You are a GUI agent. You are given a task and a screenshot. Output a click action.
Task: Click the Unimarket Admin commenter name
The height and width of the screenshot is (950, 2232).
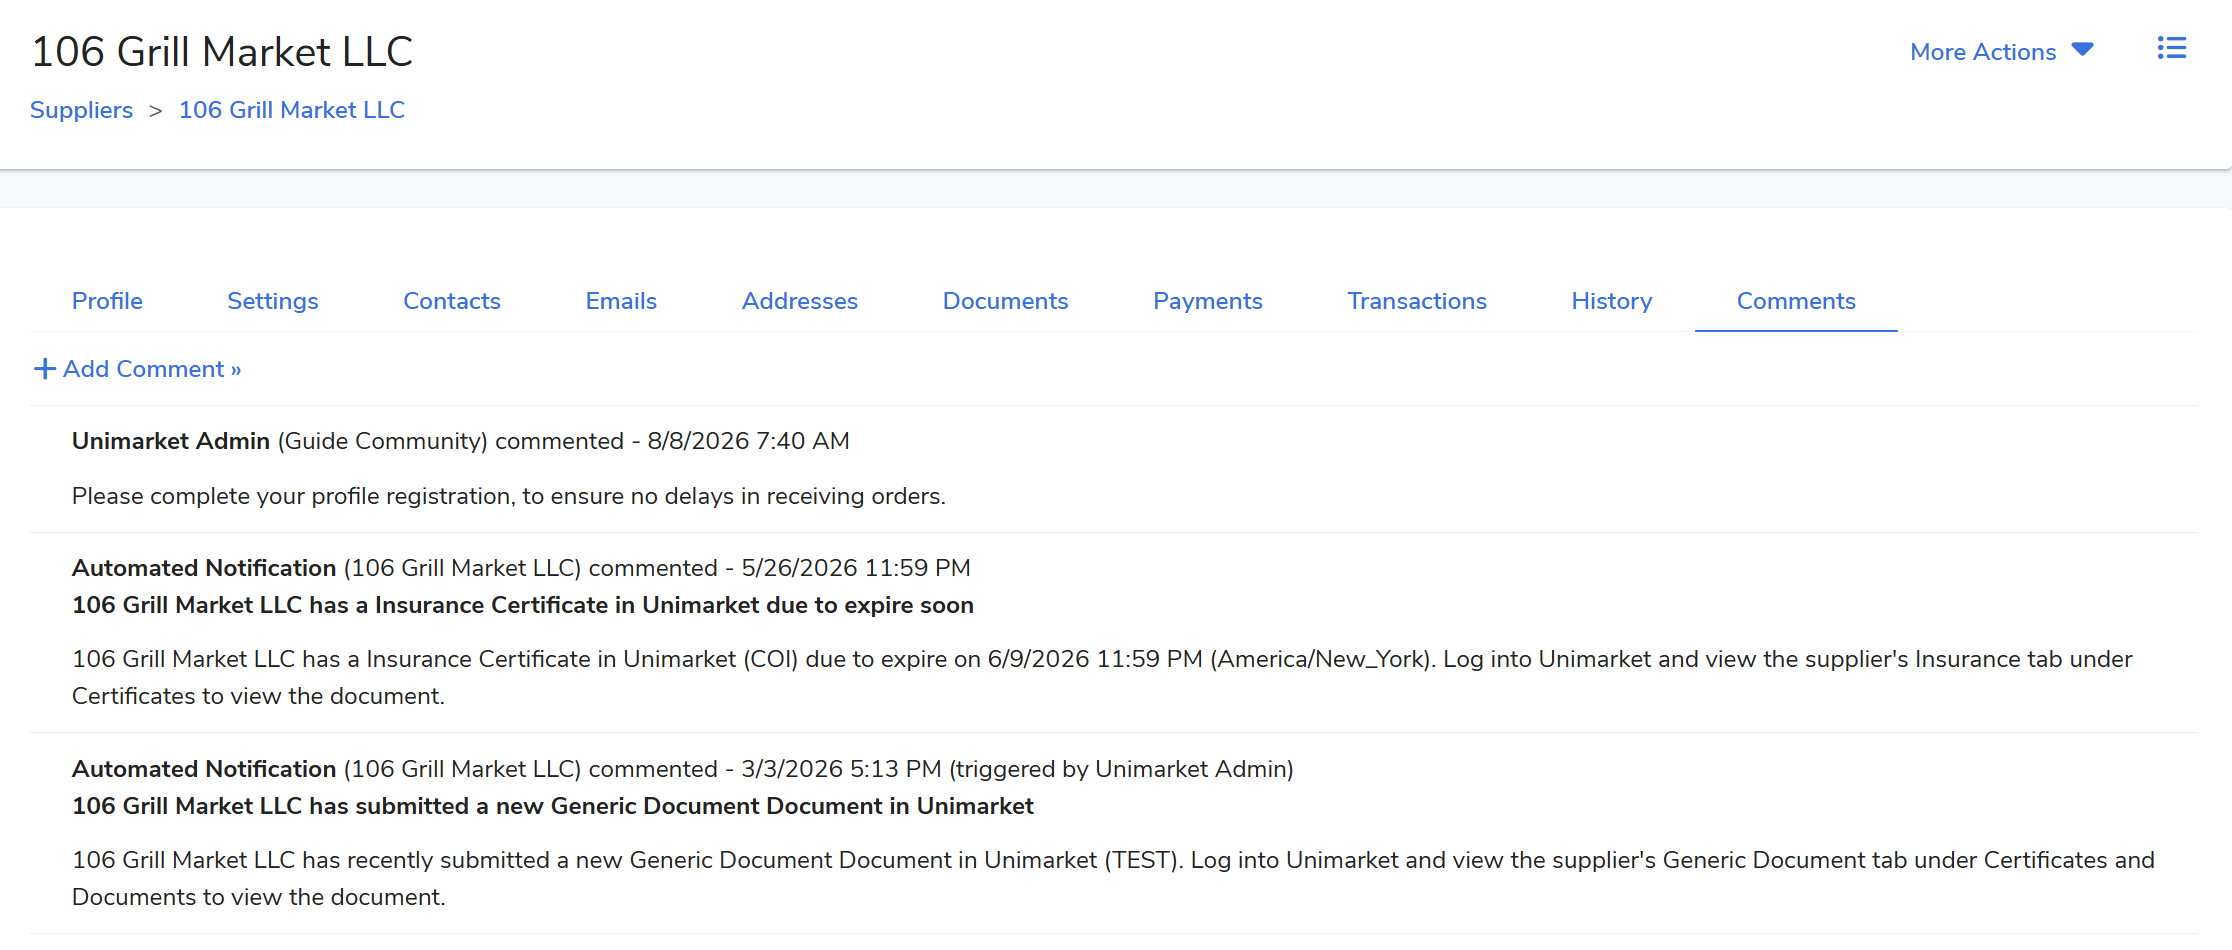click(x=171, y=441)
